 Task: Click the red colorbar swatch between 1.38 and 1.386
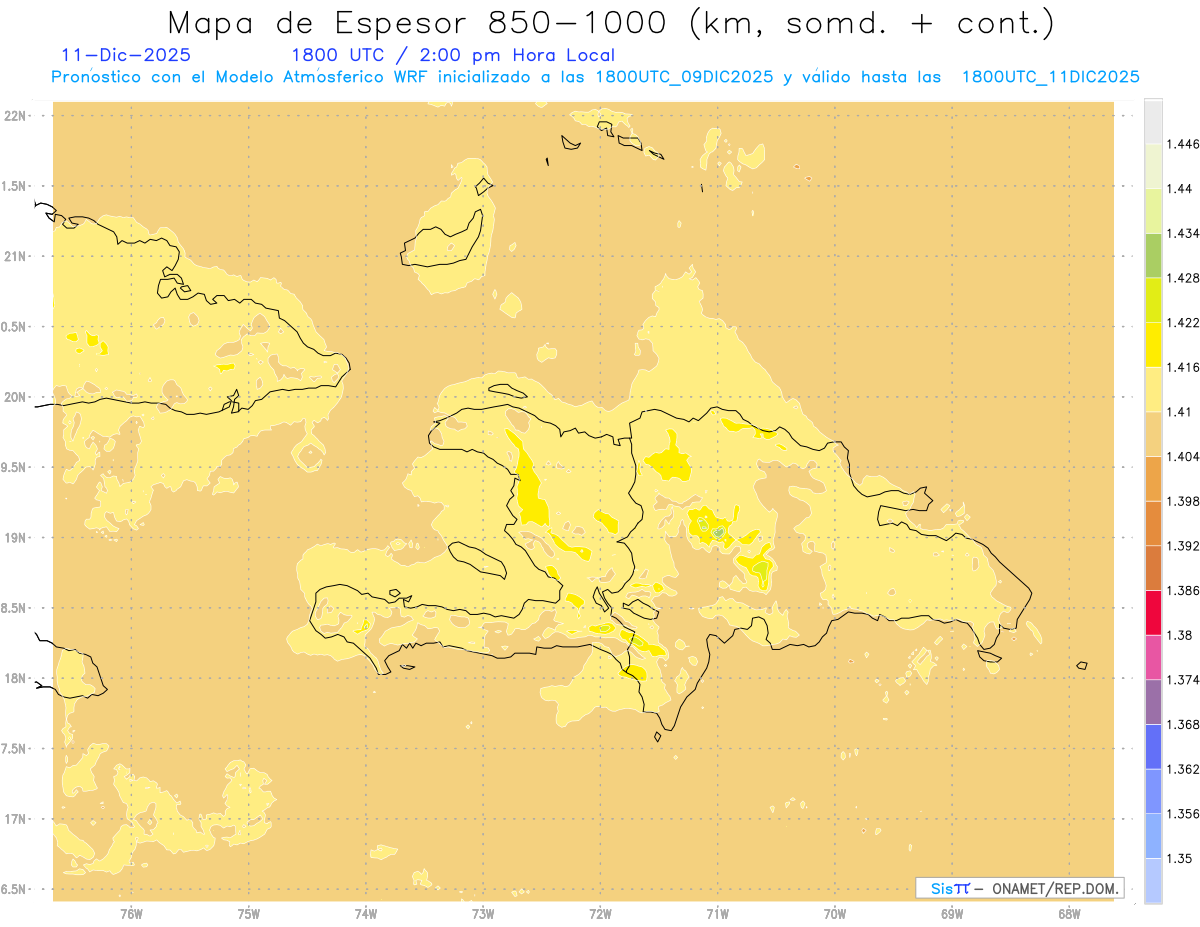pos(1153,612)
